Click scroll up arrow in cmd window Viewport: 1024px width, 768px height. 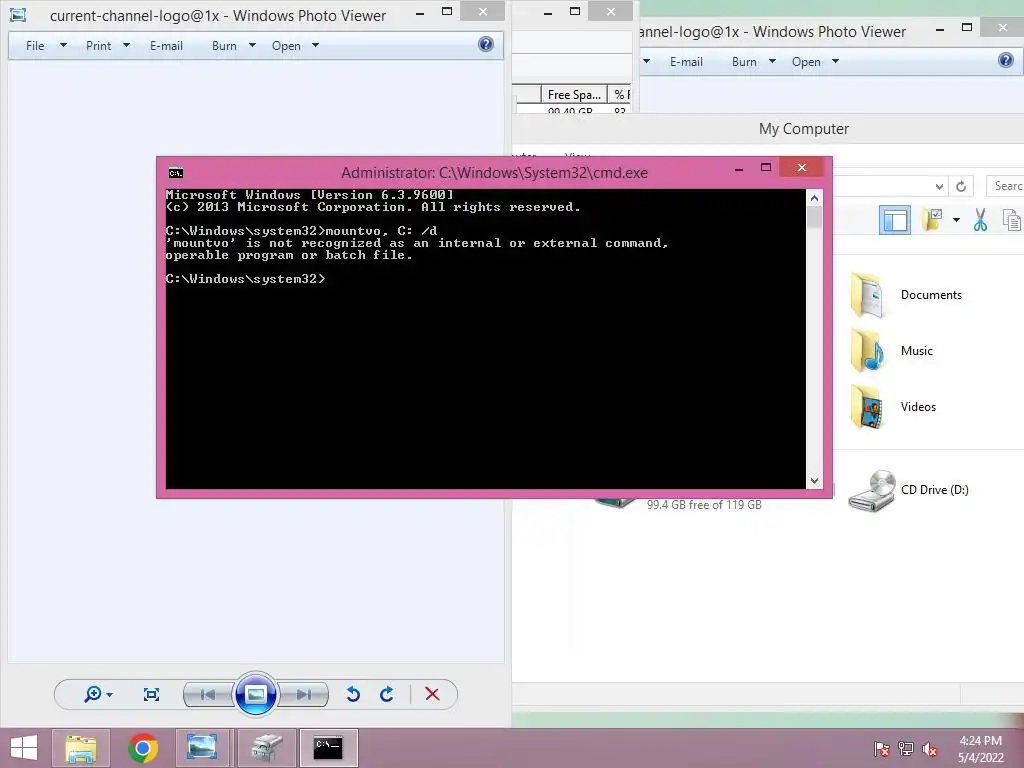[814, 198]
